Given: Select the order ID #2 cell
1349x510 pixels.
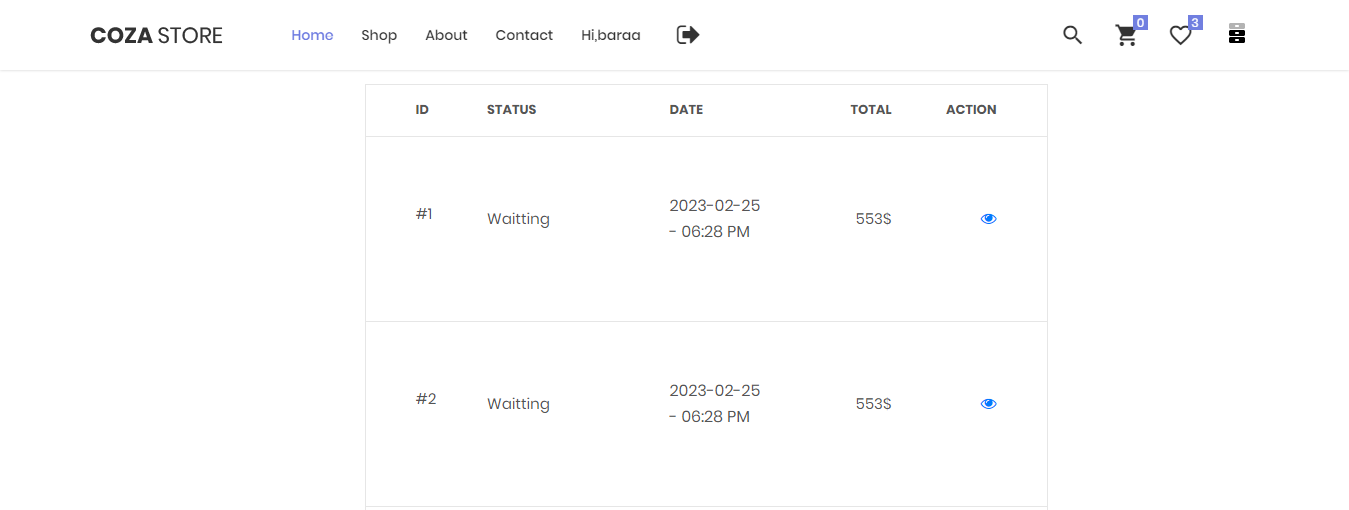Looking at the screenshot, I should click(x=426, y=399).
